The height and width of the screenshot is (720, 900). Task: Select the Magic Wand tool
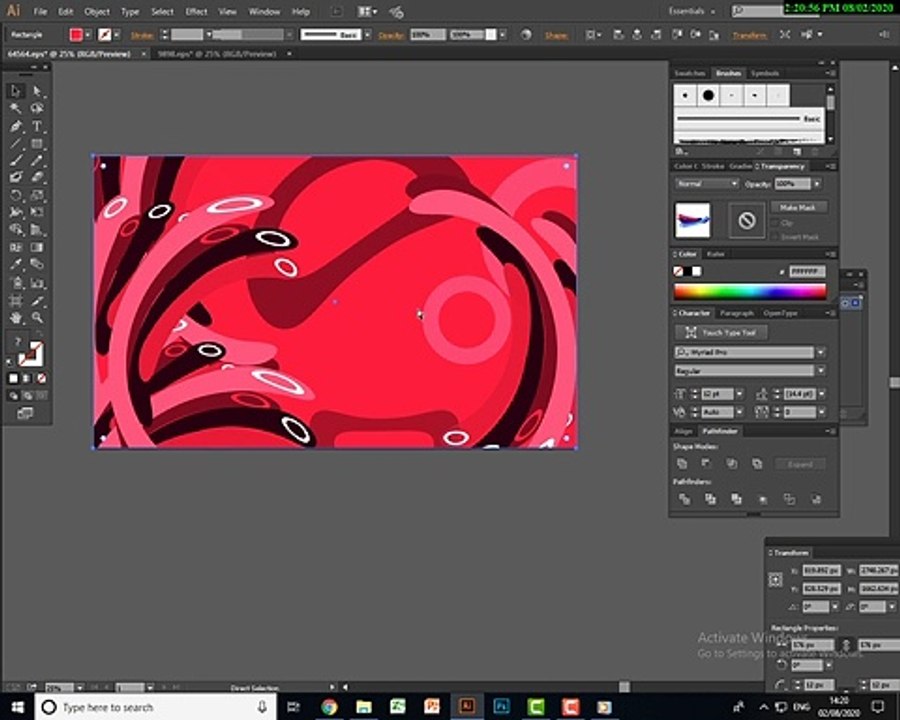coord(15,109)
